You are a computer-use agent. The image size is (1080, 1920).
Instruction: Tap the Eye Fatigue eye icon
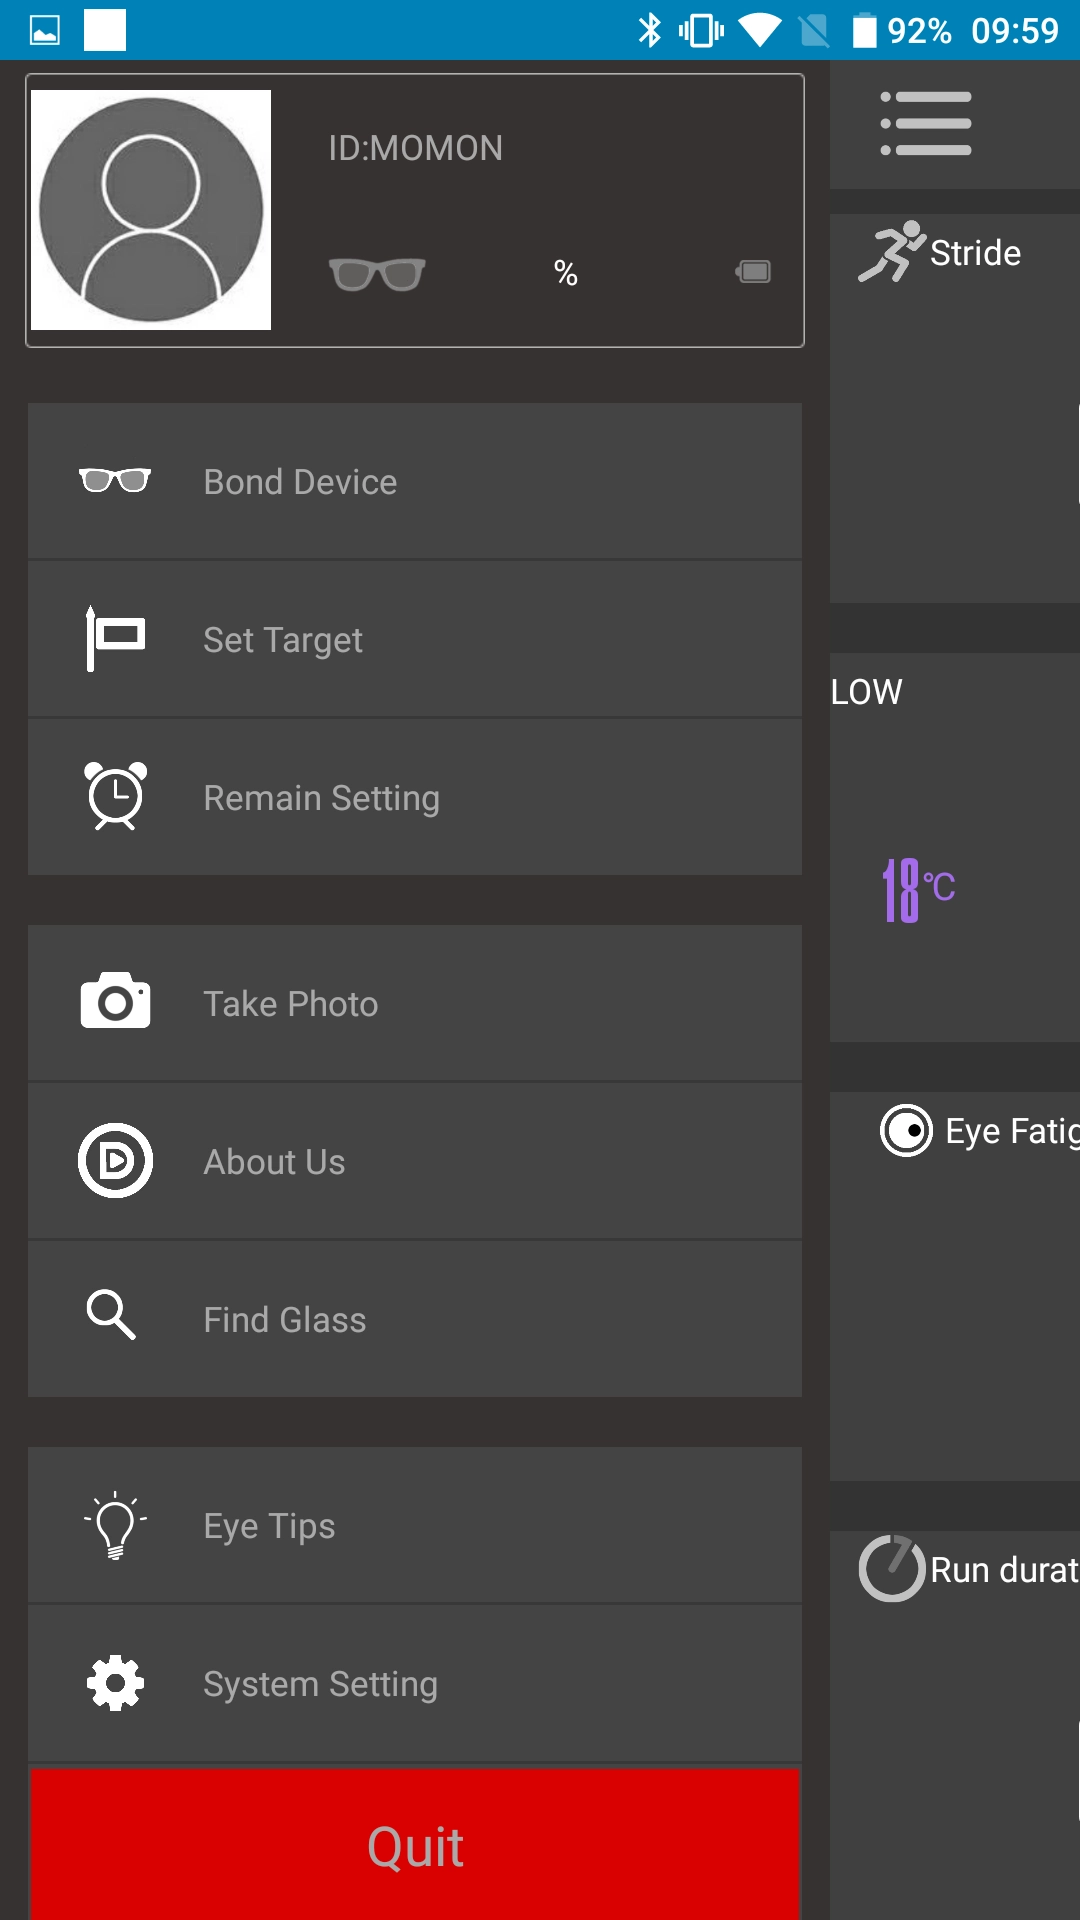click(906, 1130)
